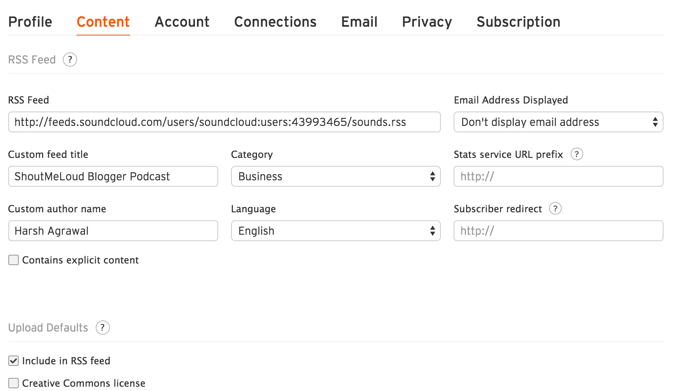
Task: Select the Email tab
Action: pos(359,22)
